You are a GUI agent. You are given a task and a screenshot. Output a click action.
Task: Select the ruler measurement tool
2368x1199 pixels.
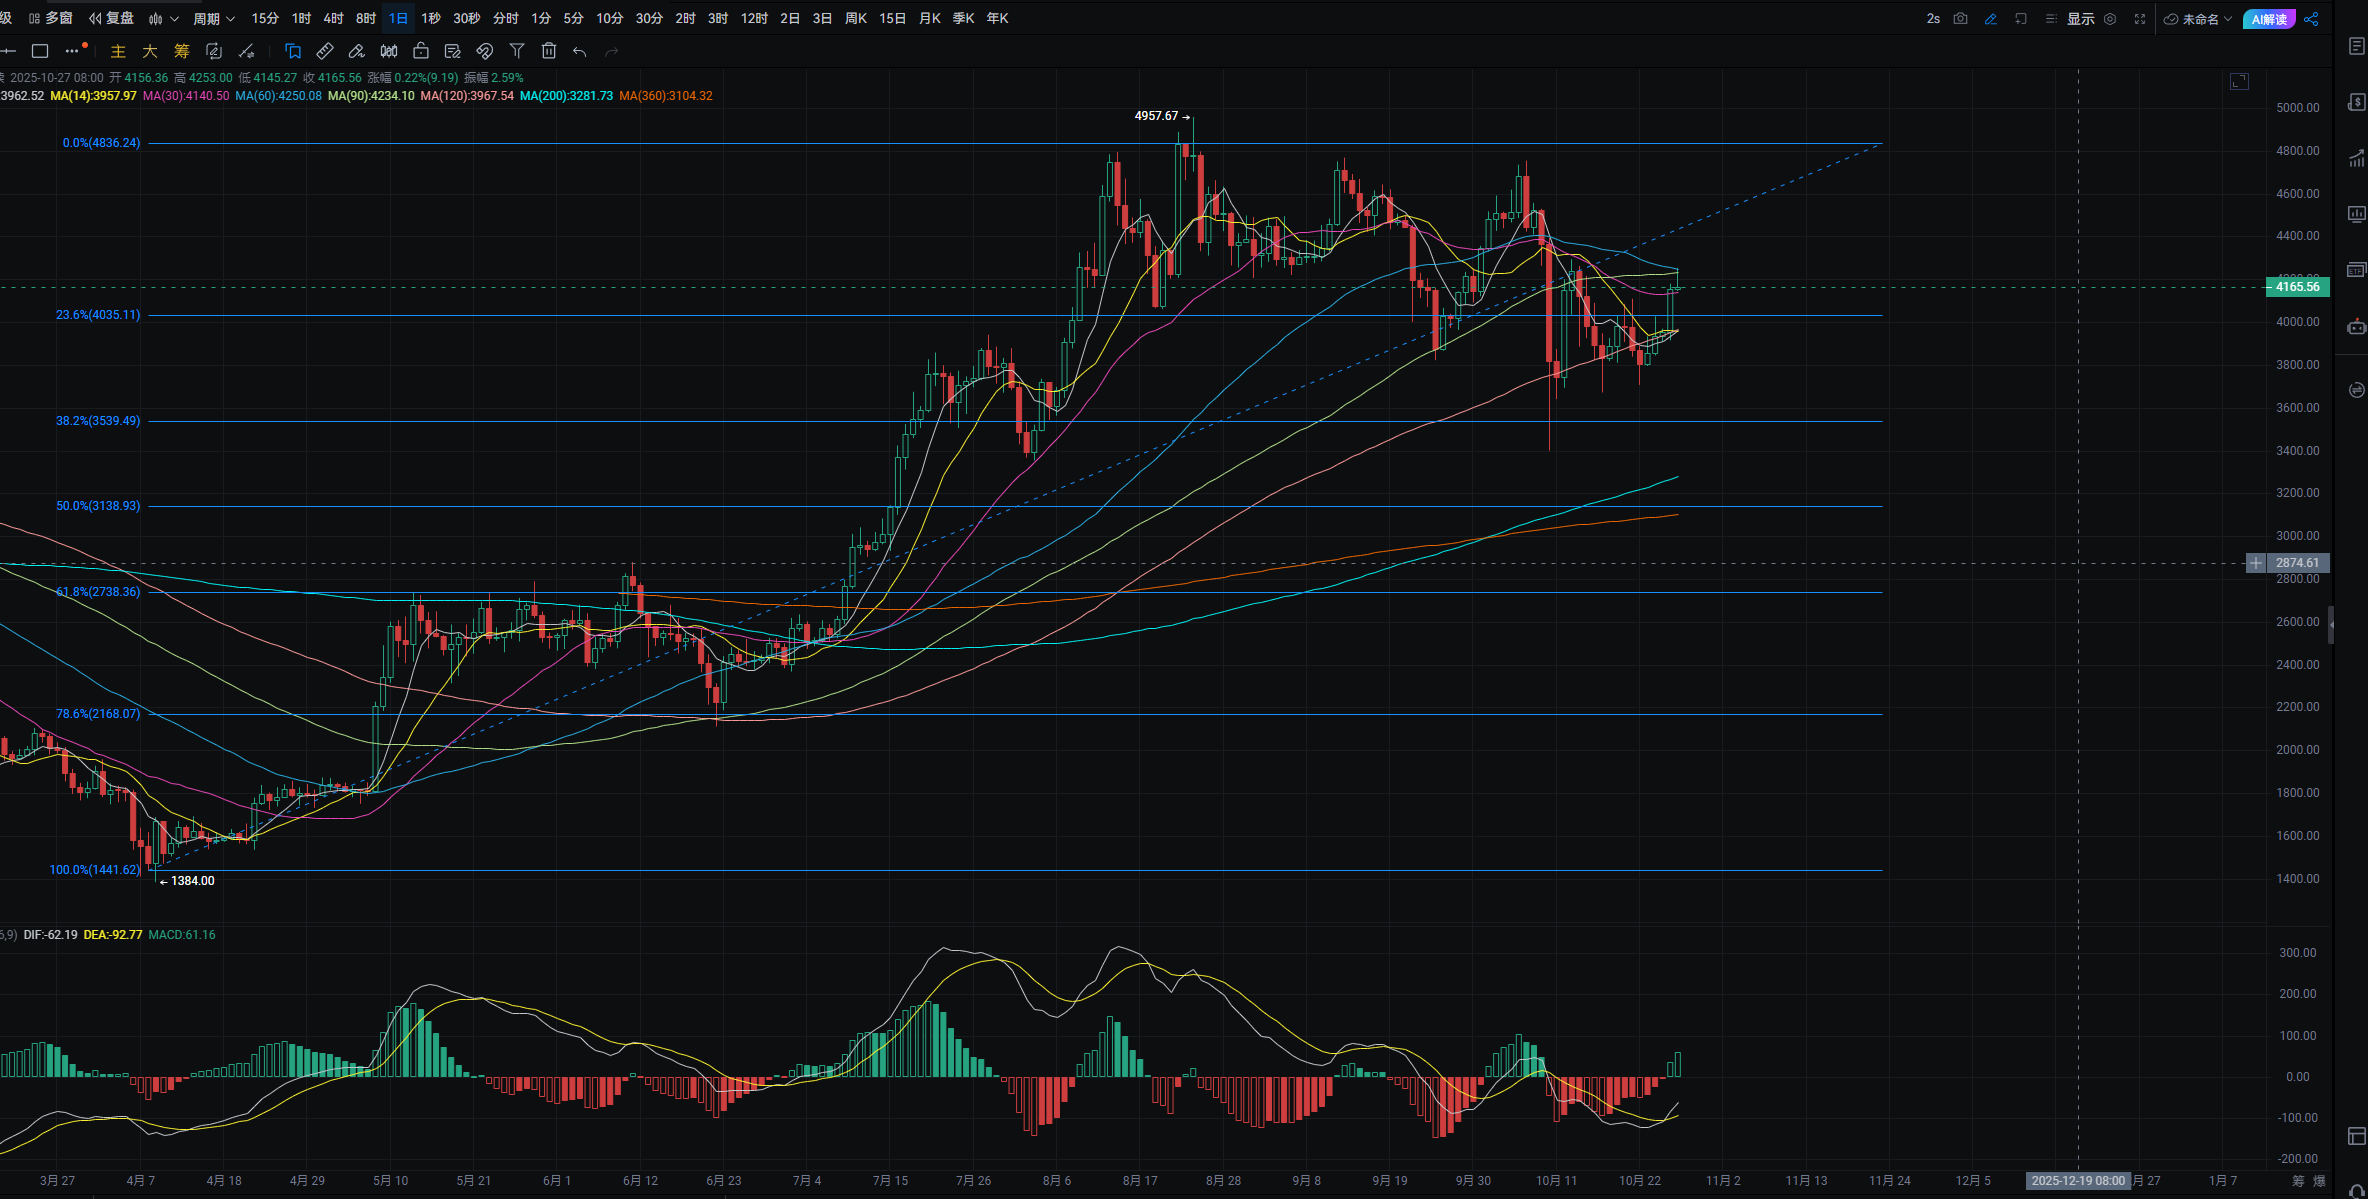click(325, 51)
